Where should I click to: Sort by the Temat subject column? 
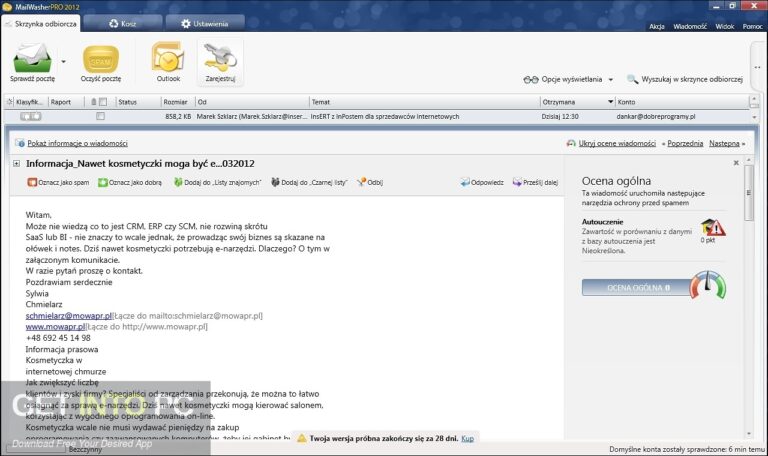pos(321,102)
